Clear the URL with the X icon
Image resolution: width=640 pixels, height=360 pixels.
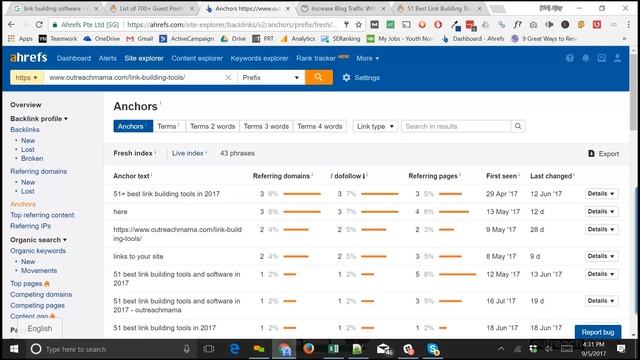pos(228,77)
